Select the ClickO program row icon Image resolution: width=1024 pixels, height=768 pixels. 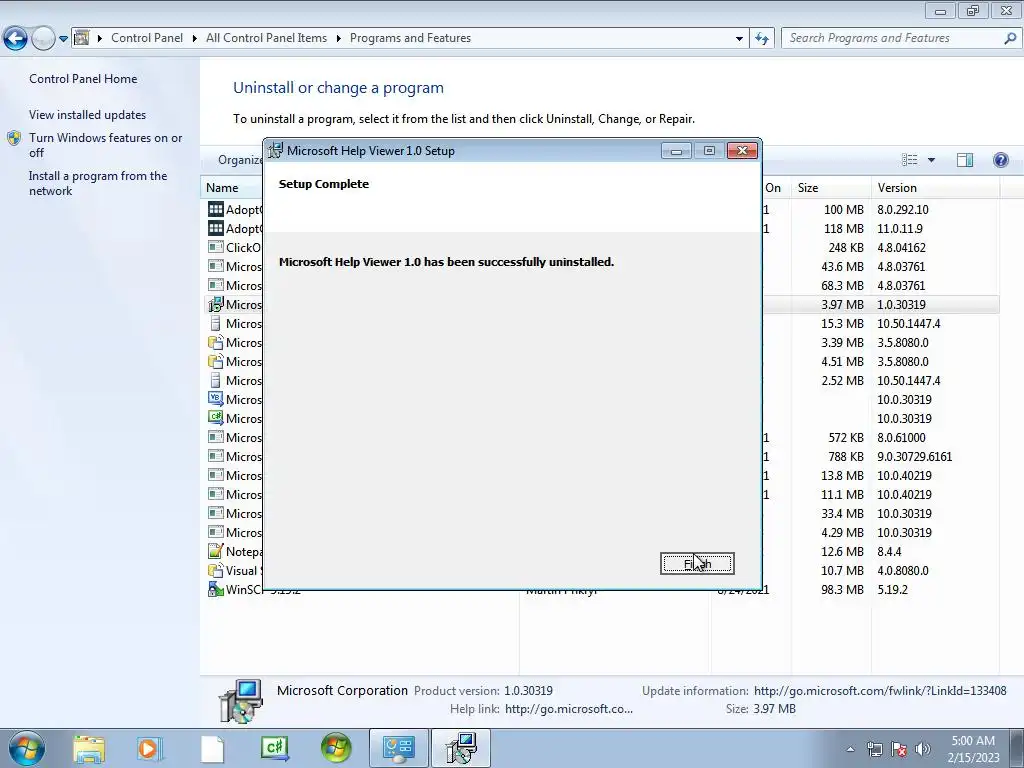[x=216, y=248]
